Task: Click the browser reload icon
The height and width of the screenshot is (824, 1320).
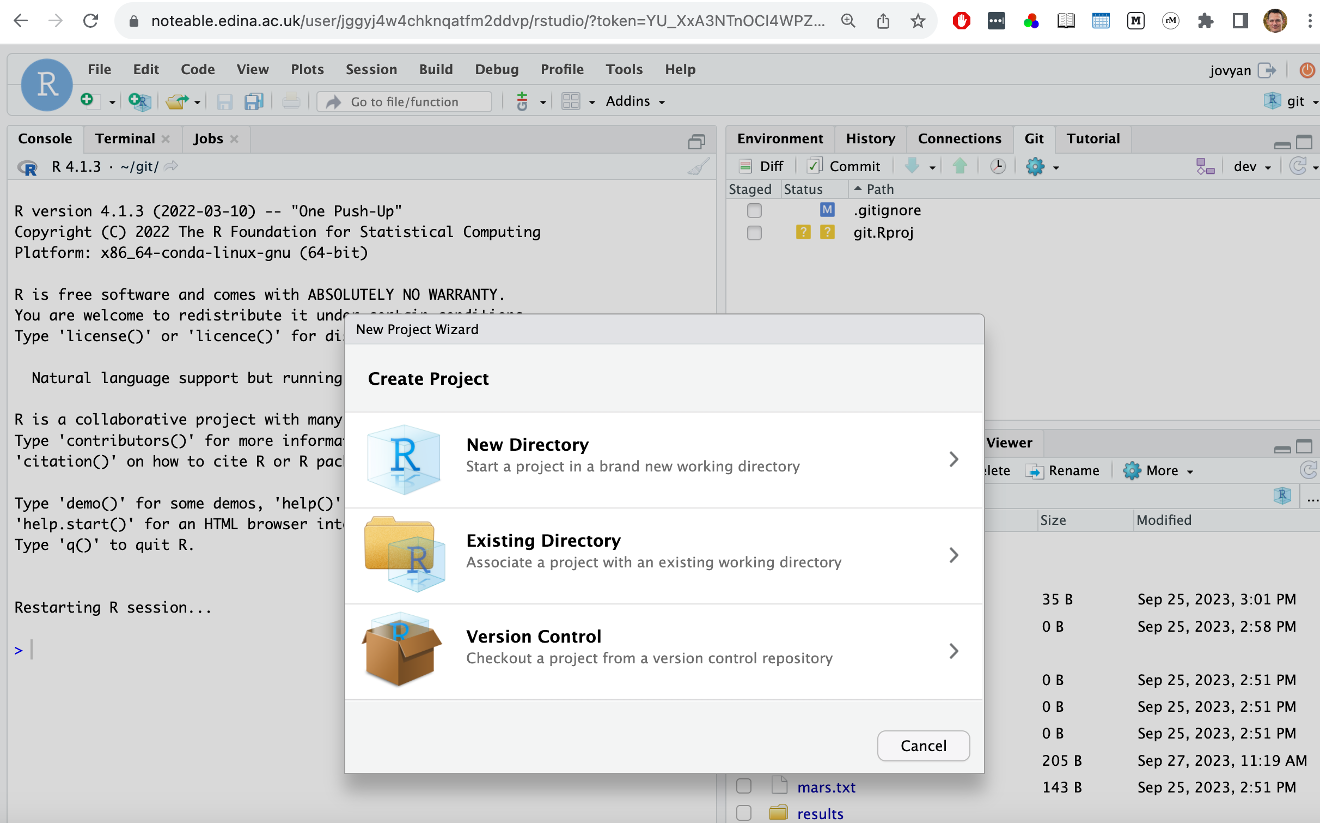Action: coord(91,21)
